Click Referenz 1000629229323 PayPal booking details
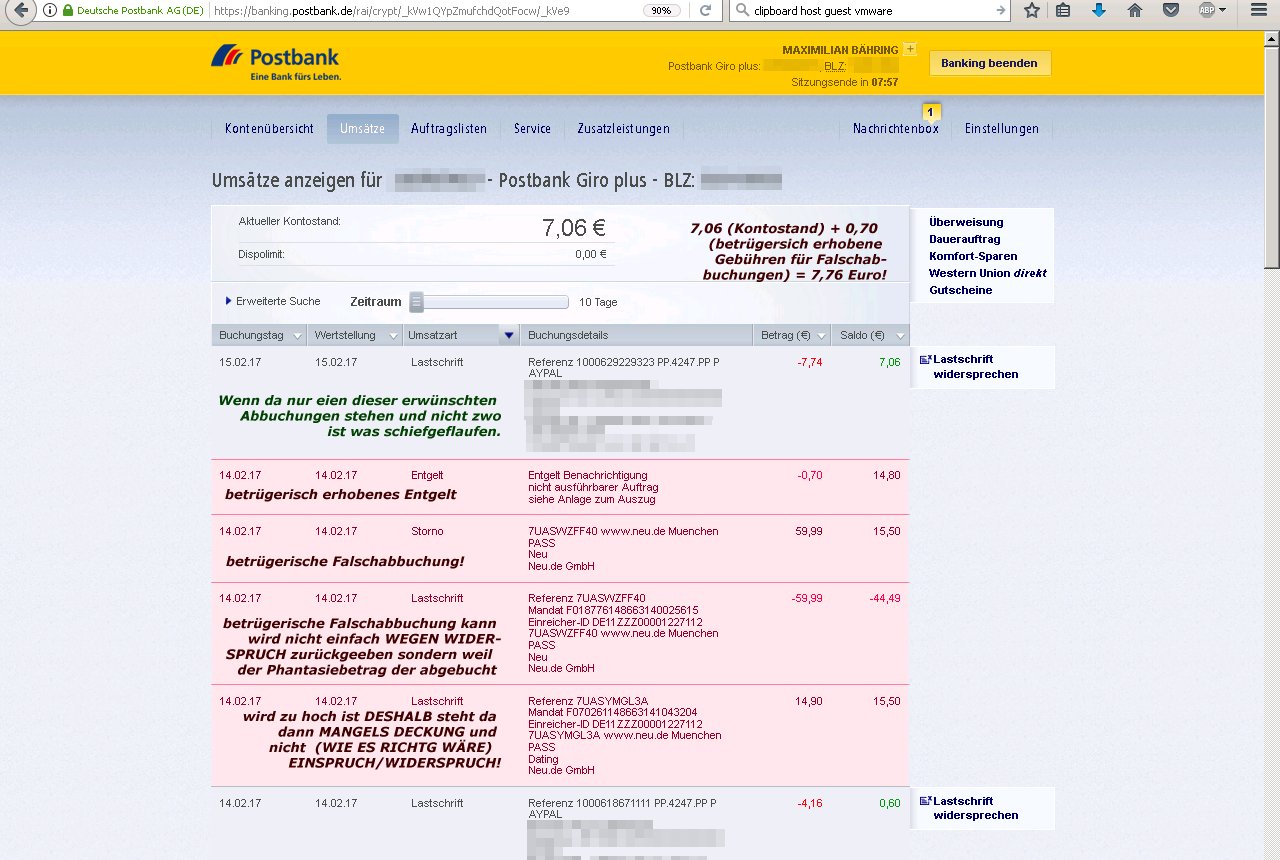1280x860 pixels. click(x=623, y=367)
